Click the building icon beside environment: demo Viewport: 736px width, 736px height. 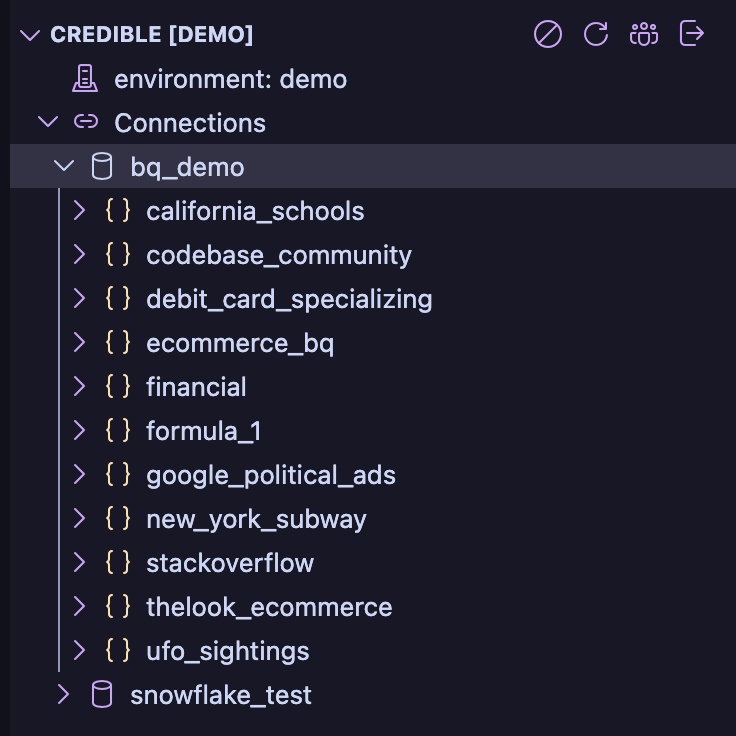click(x=85, y=78)
